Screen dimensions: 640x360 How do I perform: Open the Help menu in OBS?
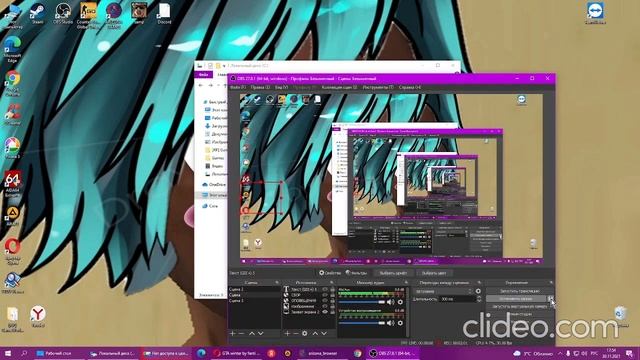point(409,87)
